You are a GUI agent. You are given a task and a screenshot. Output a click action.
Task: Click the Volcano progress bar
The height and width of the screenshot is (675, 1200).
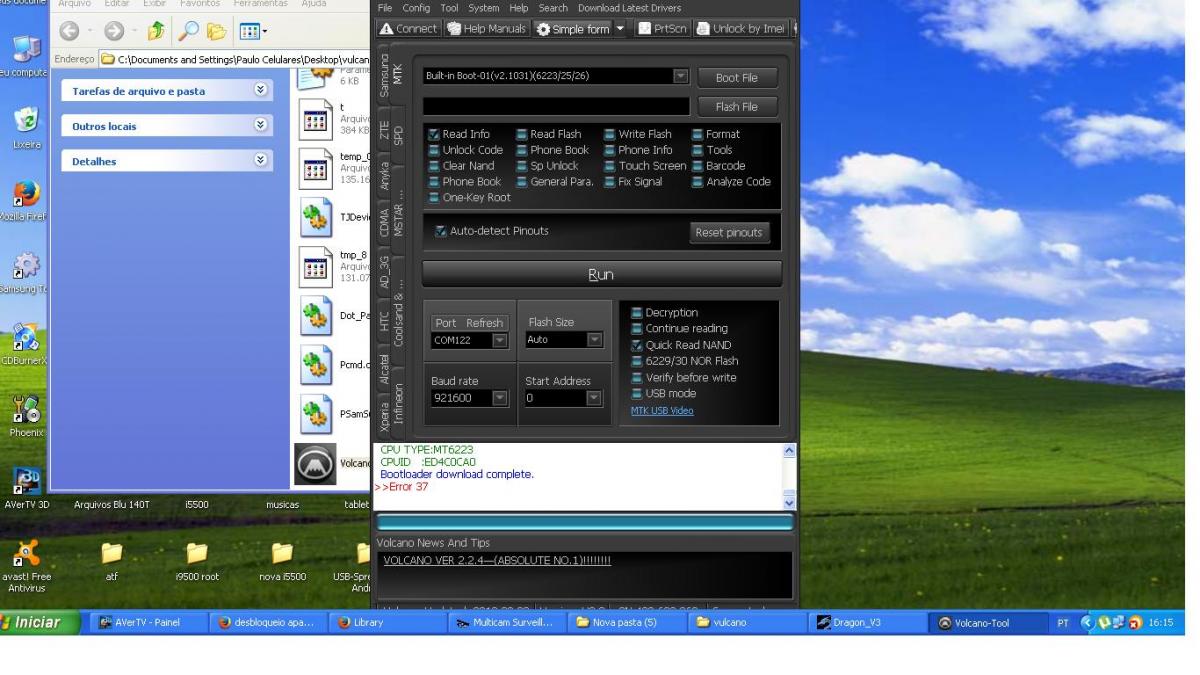click(585, 522)
